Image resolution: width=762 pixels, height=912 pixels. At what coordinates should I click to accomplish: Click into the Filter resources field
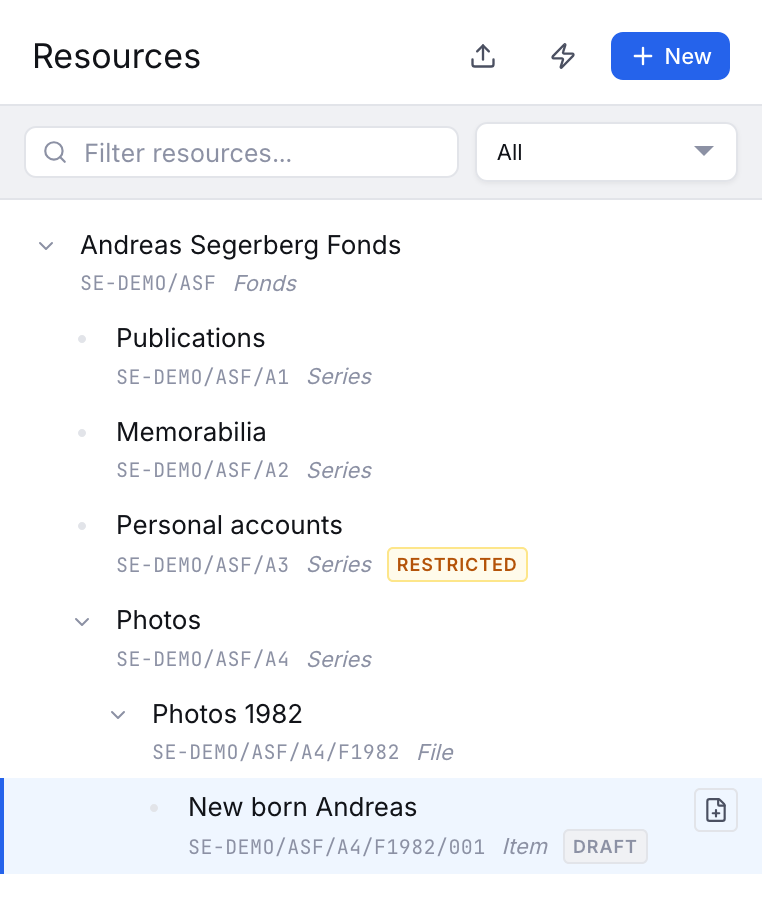pos(241,152)
